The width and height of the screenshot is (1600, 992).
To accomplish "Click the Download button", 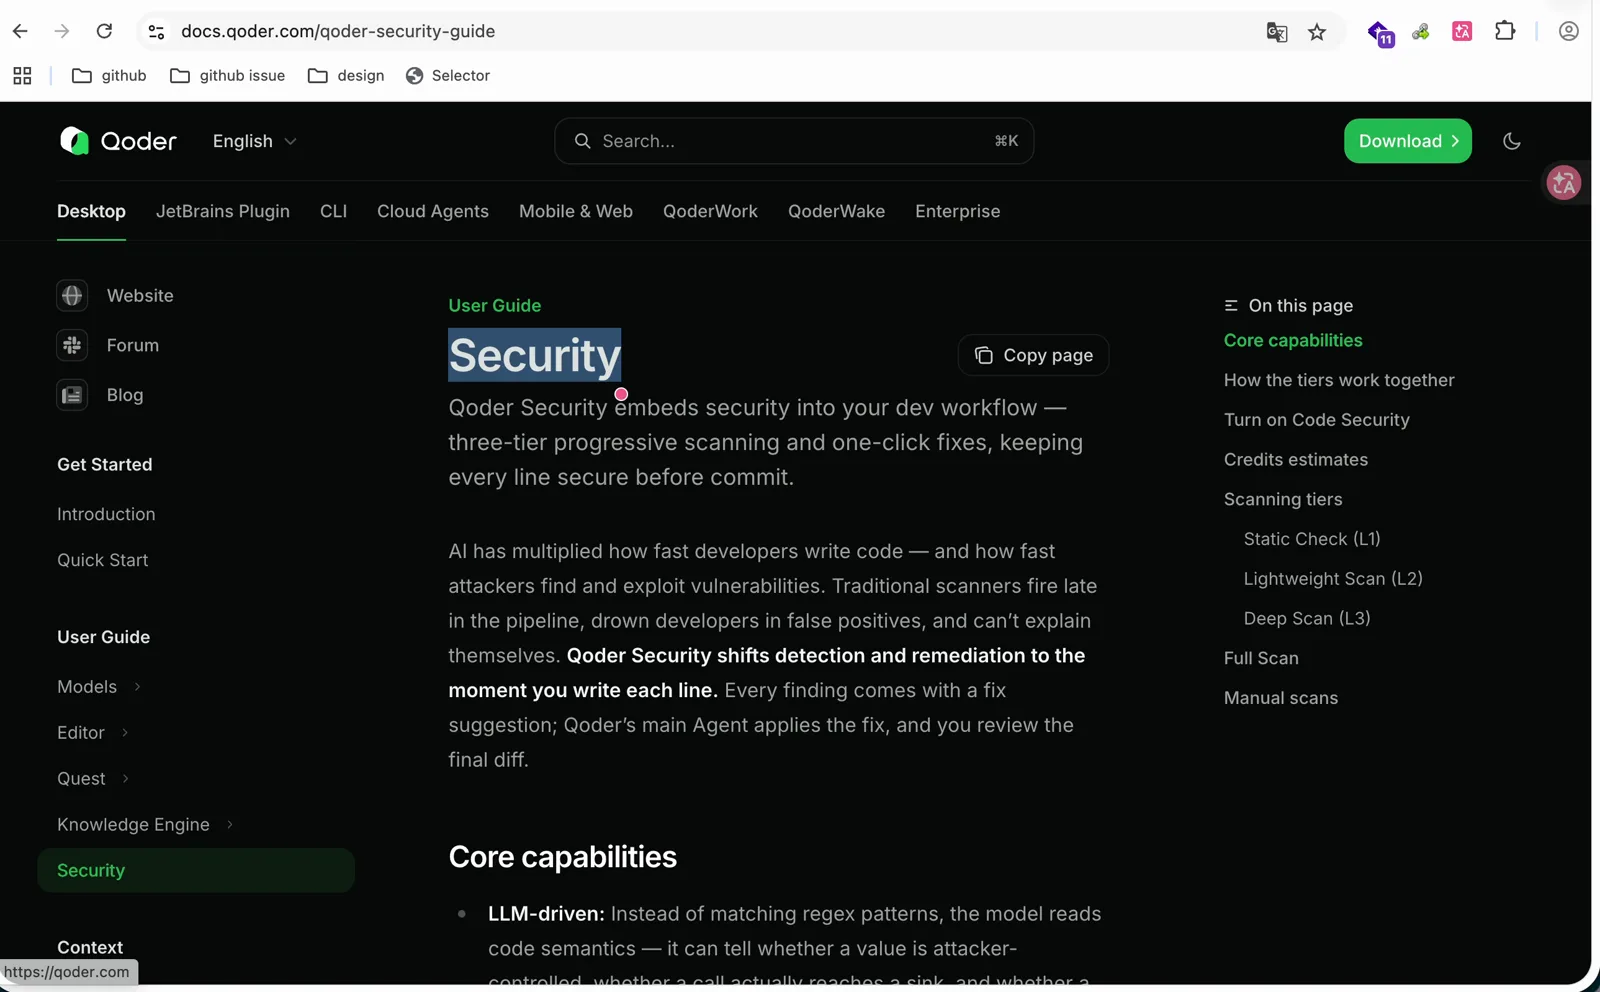I will click(1407, 141).
